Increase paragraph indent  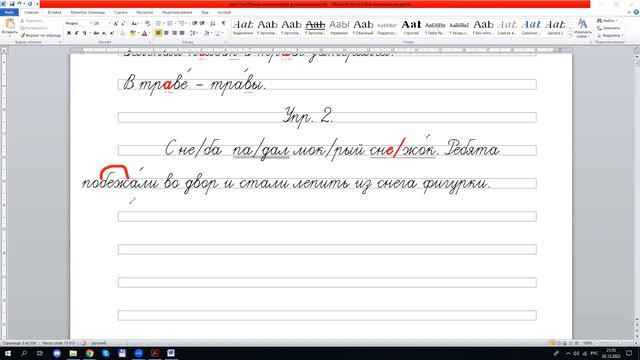202,24
